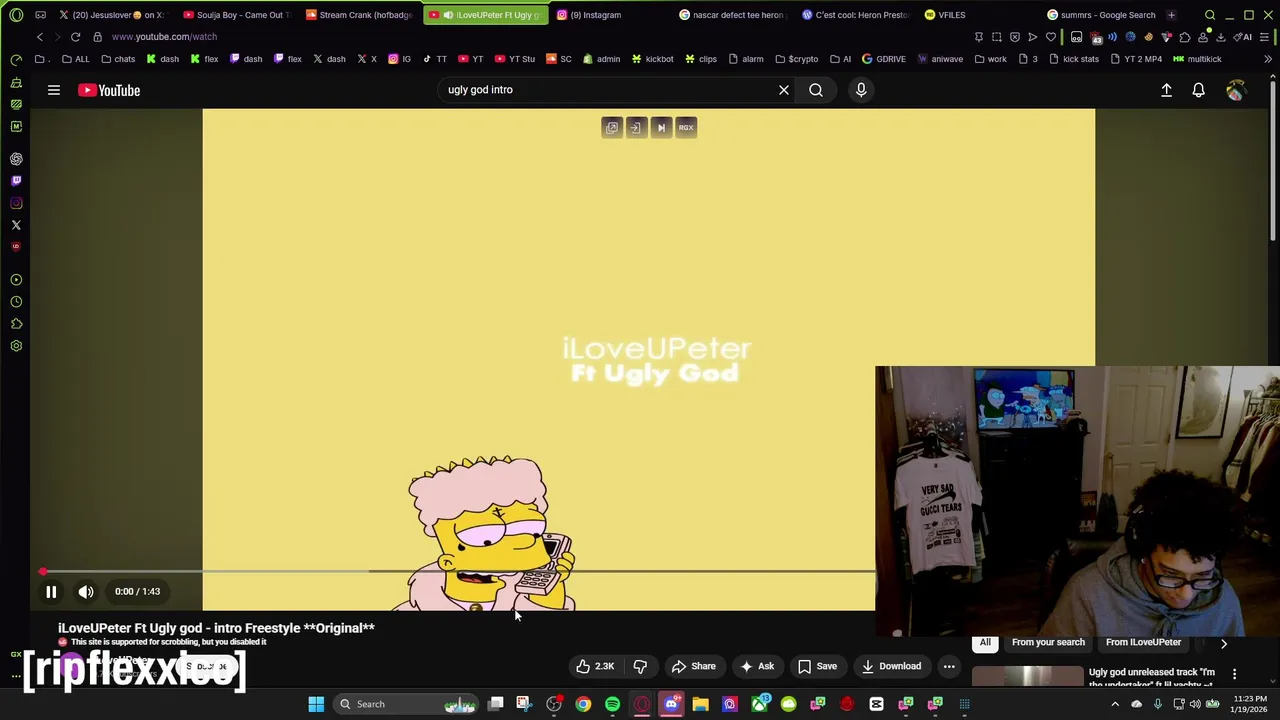This screenshot has width=1280, height=720.
Task: Switch to the Instagram tab
Action: tap(607, 15)
